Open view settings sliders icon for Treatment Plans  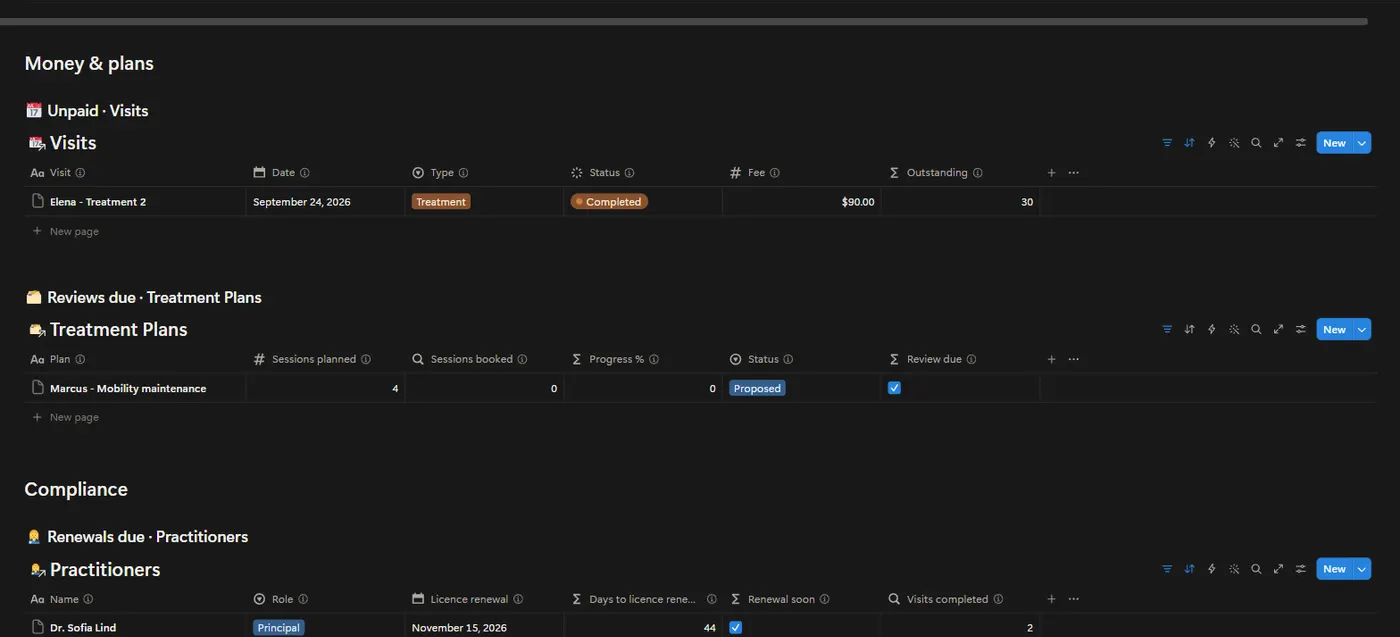point(1301,329)
